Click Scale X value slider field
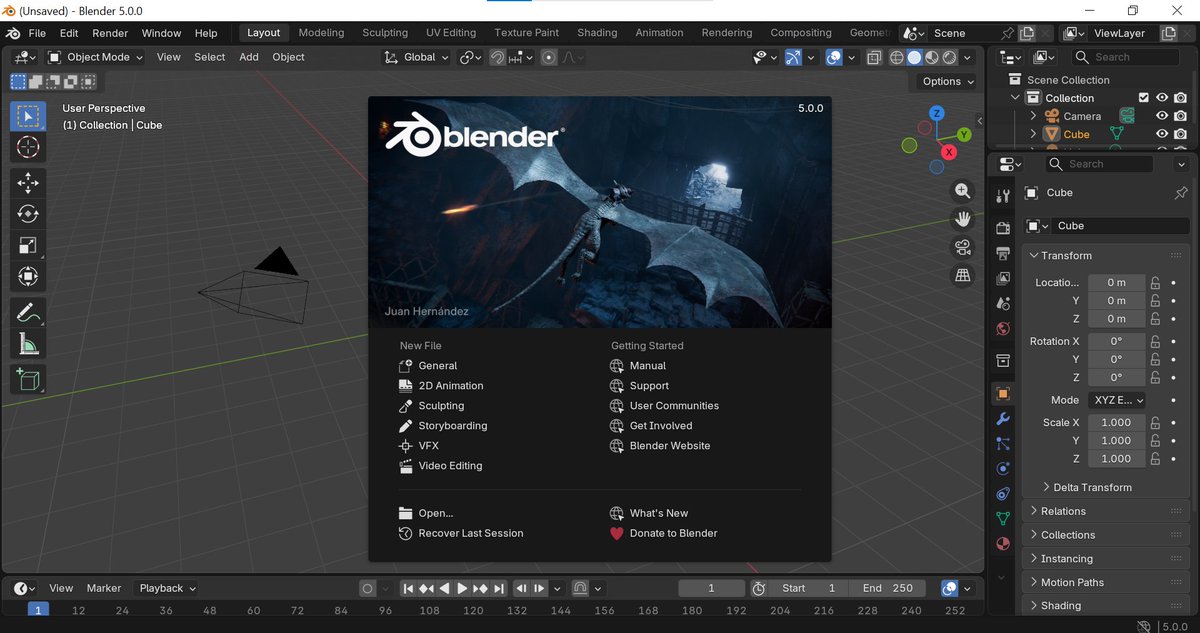This screenshot has width=1200, height=633. click(x=1116, y=422)
